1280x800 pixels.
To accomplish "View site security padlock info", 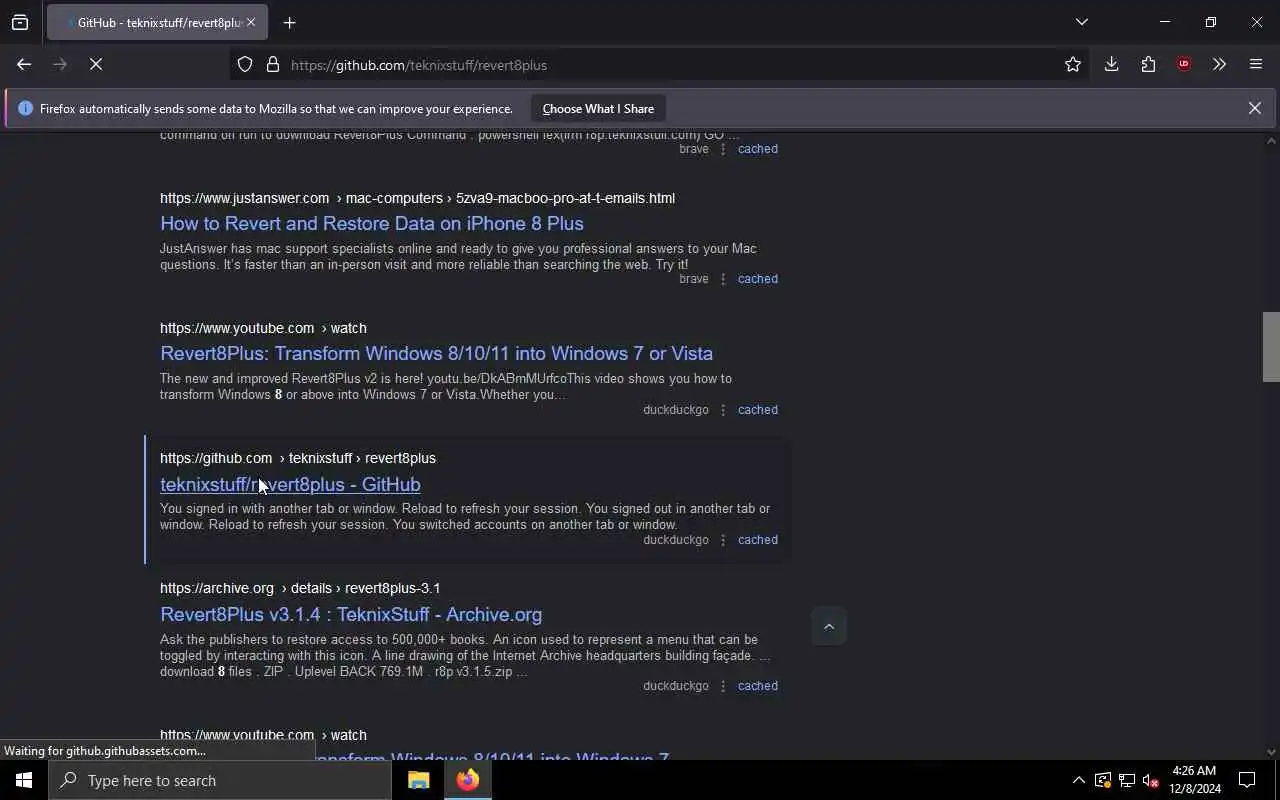I will point(272,64).
